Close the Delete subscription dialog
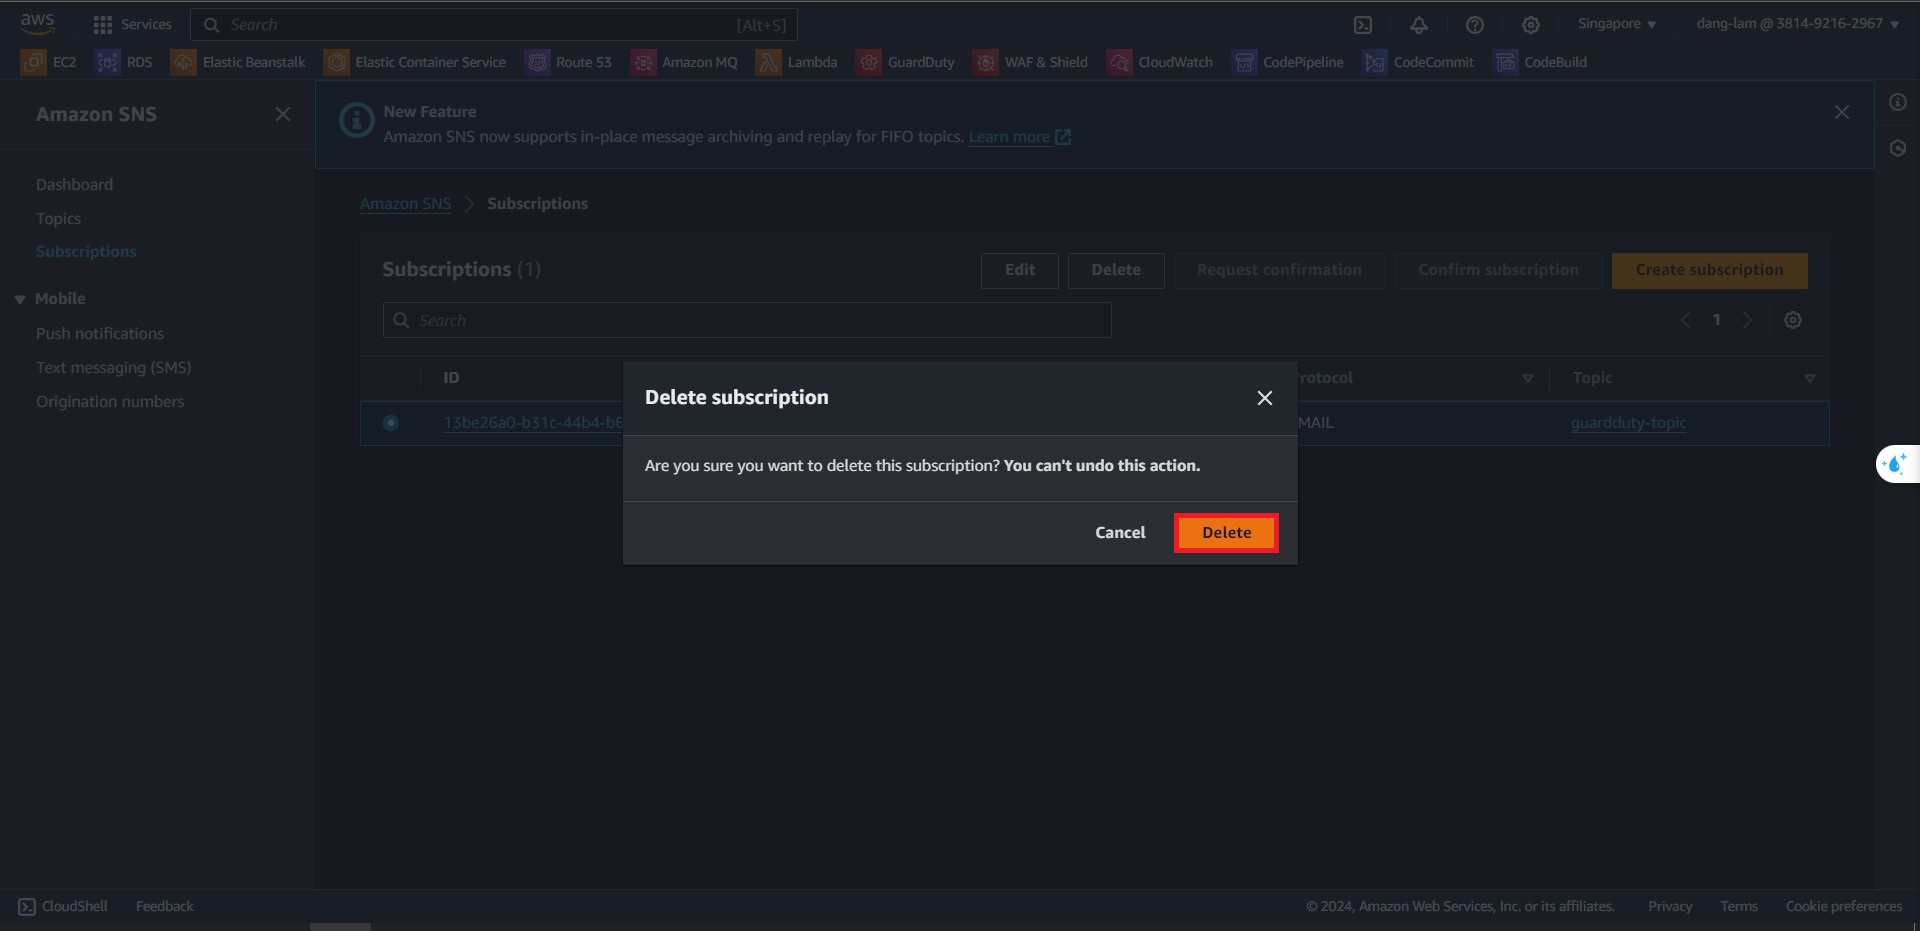Image resolution: width=1920 pixels, height=931 pixels. (x=1265, y=398)
